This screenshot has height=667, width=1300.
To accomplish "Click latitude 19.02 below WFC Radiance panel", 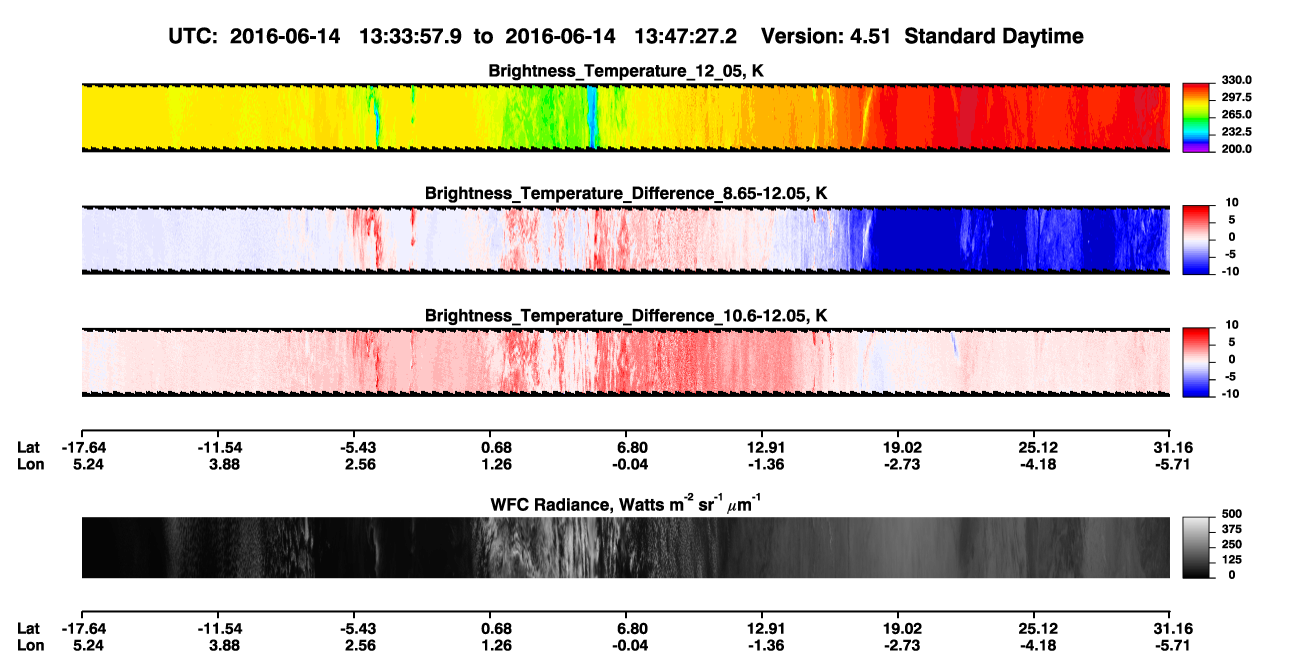I will [x=900, y=629].
